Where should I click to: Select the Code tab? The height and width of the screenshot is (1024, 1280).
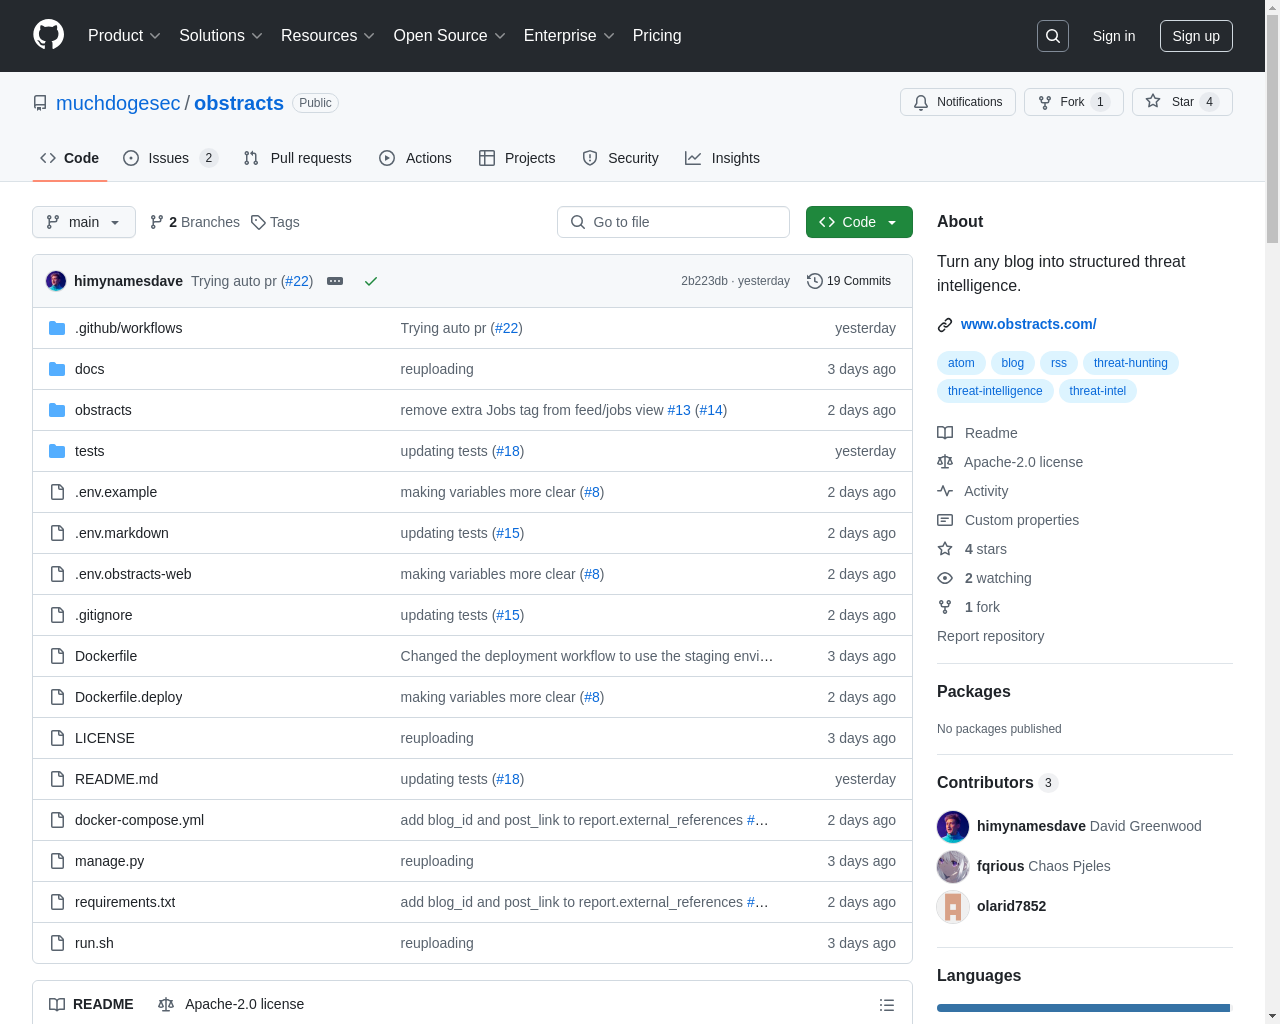(70, 158)
